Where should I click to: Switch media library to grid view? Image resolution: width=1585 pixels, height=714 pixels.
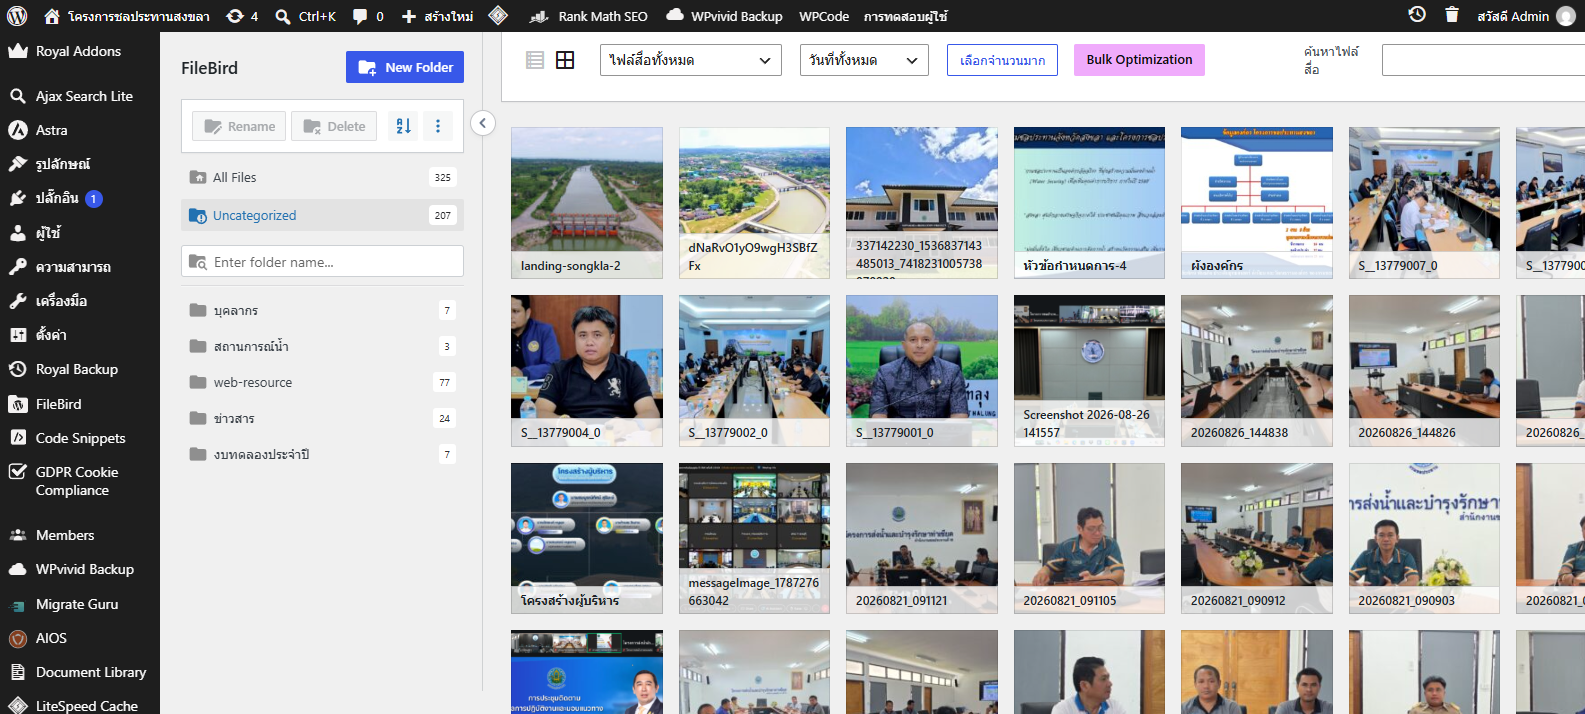[565, 60]
